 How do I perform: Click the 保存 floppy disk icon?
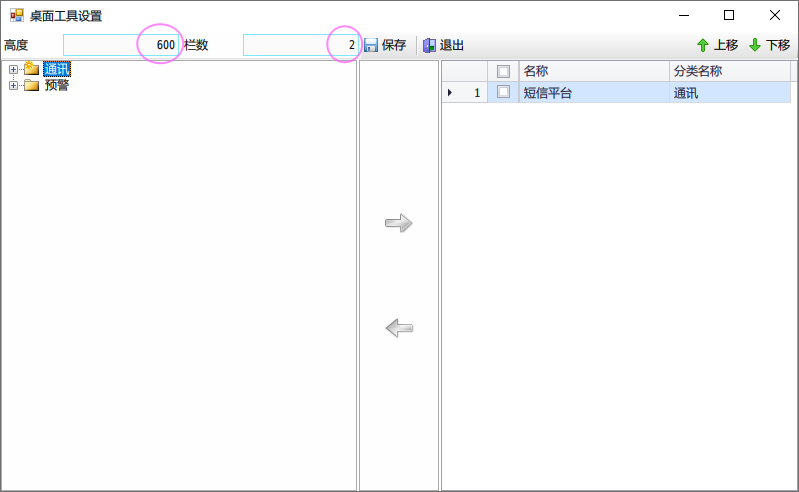370,45
